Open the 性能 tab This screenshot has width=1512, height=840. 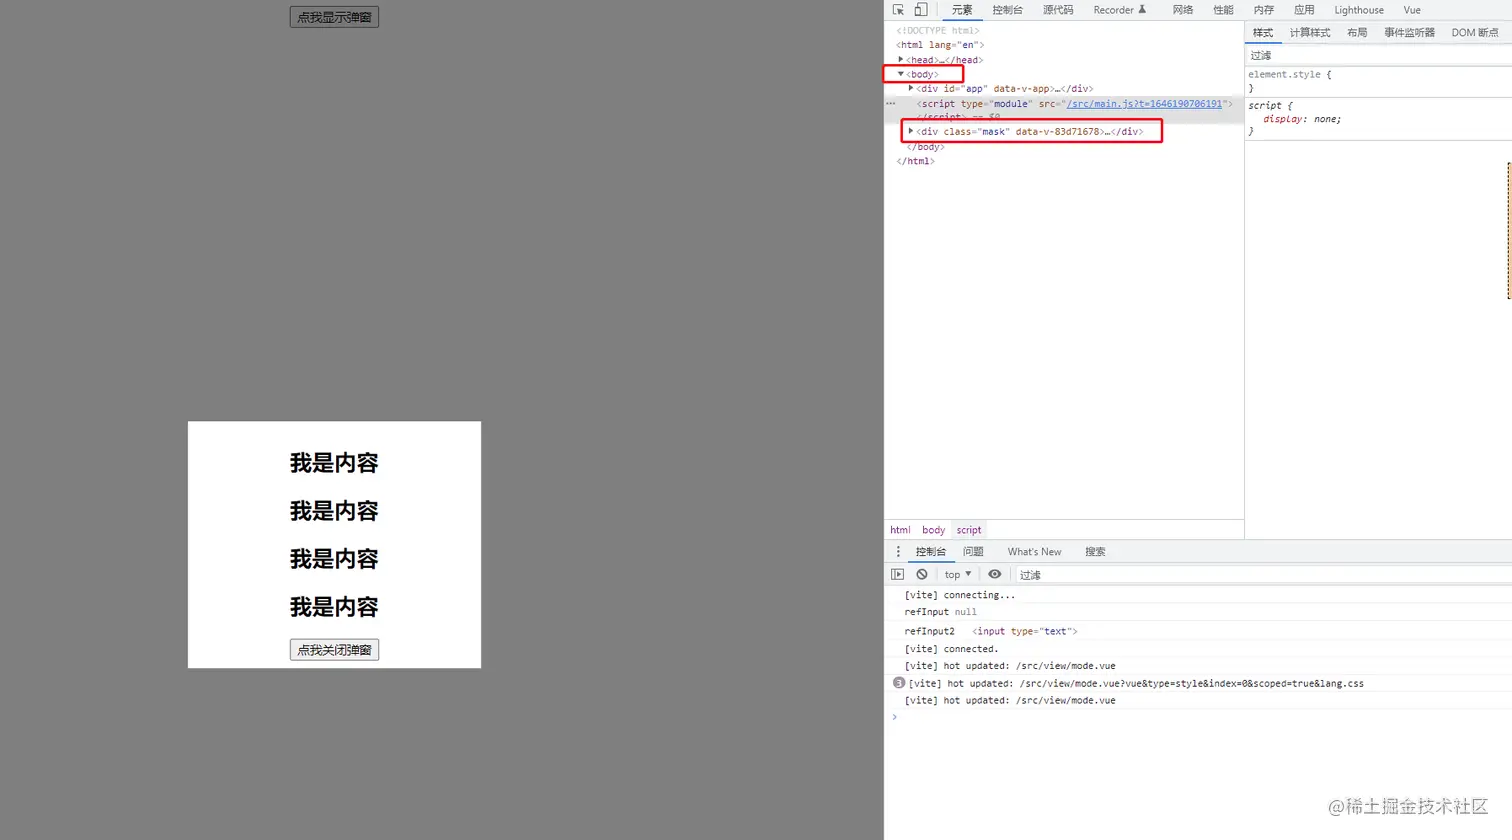pos(1223,10)
